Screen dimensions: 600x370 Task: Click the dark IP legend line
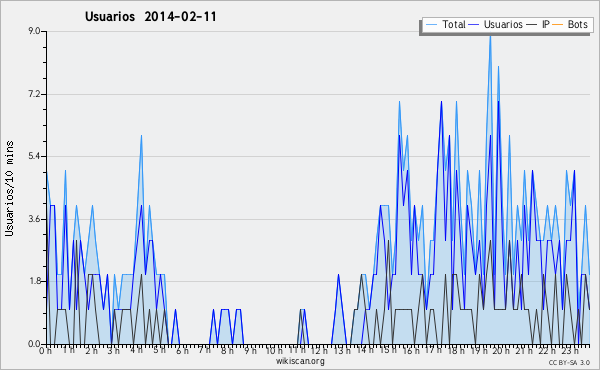pos(532,25)
